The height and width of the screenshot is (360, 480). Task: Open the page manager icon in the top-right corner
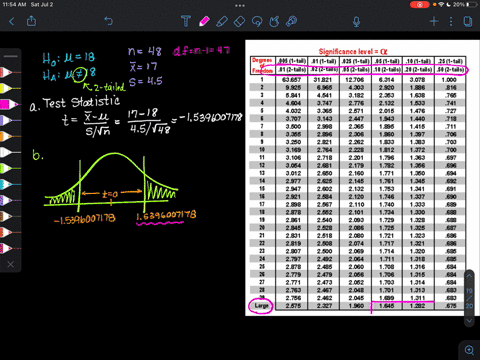point(468,22)
